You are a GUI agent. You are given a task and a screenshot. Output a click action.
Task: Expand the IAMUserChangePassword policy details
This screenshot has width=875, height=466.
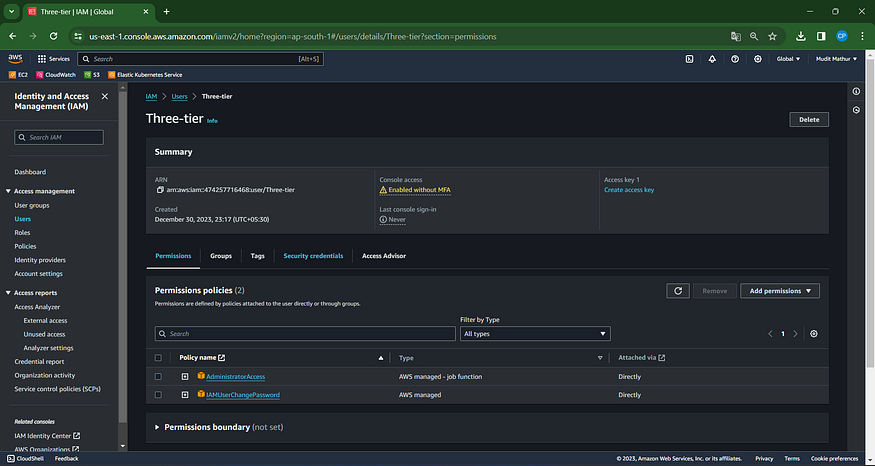(x=185, y=395)
